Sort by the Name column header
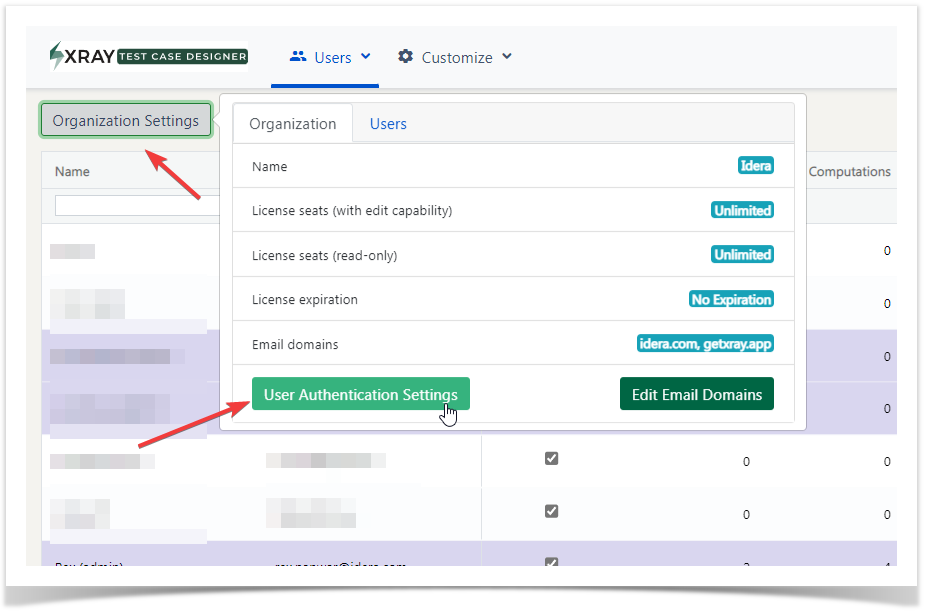931x615 pixels. (72, 172)
